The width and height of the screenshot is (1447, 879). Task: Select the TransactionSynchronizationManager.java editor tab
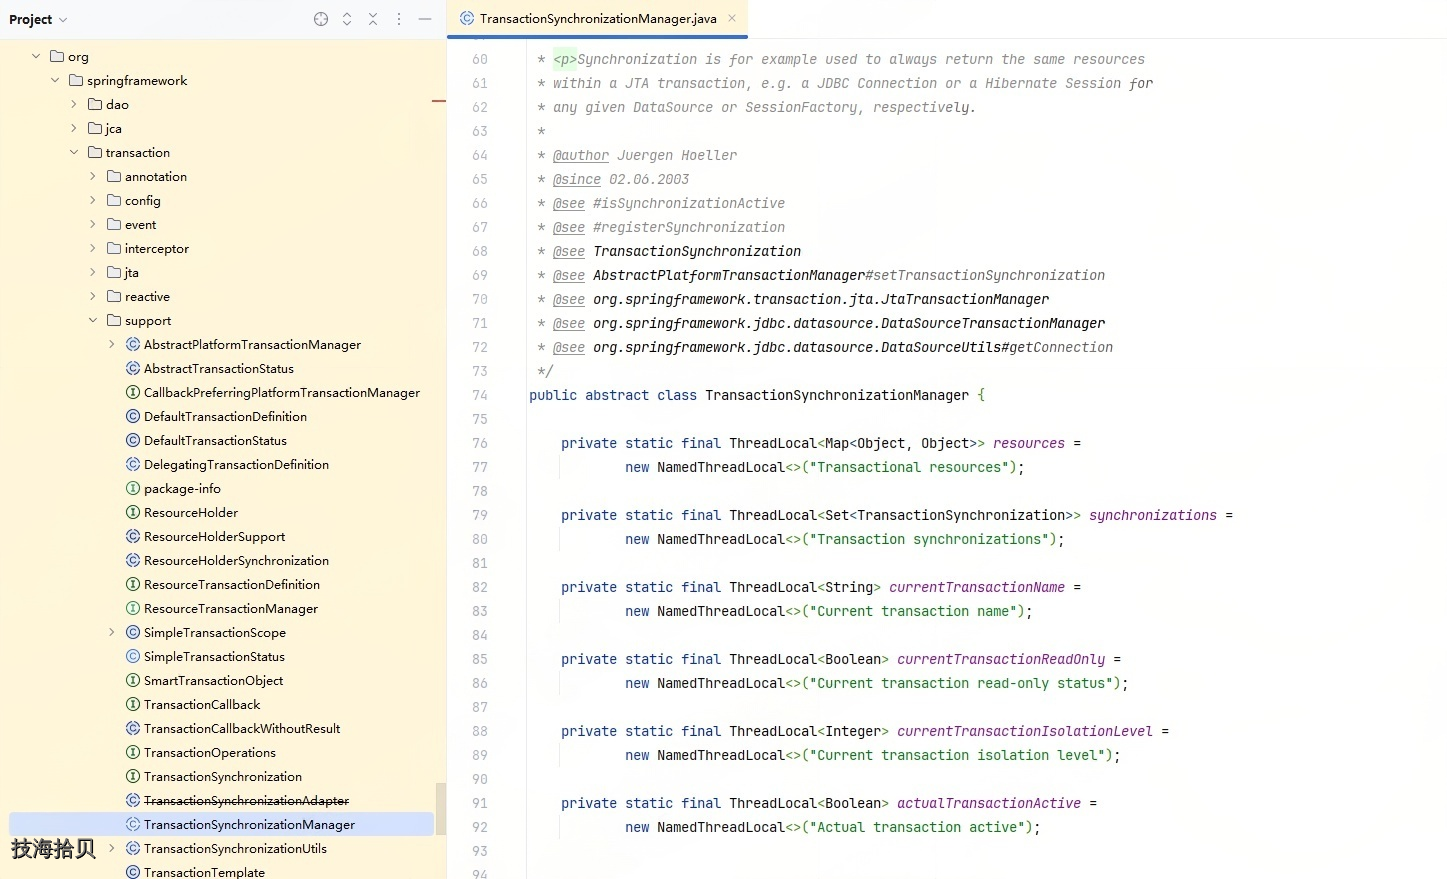click(x=597, y=18)
